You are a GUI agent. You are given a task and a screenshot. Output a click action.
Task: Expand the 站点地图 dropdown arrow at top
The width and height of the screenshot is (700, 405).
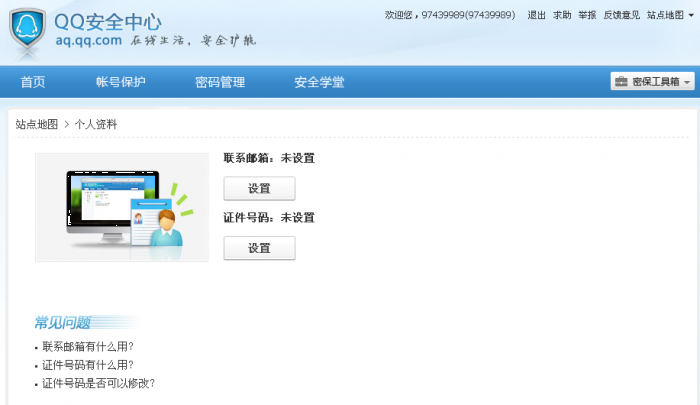(691, 15)
